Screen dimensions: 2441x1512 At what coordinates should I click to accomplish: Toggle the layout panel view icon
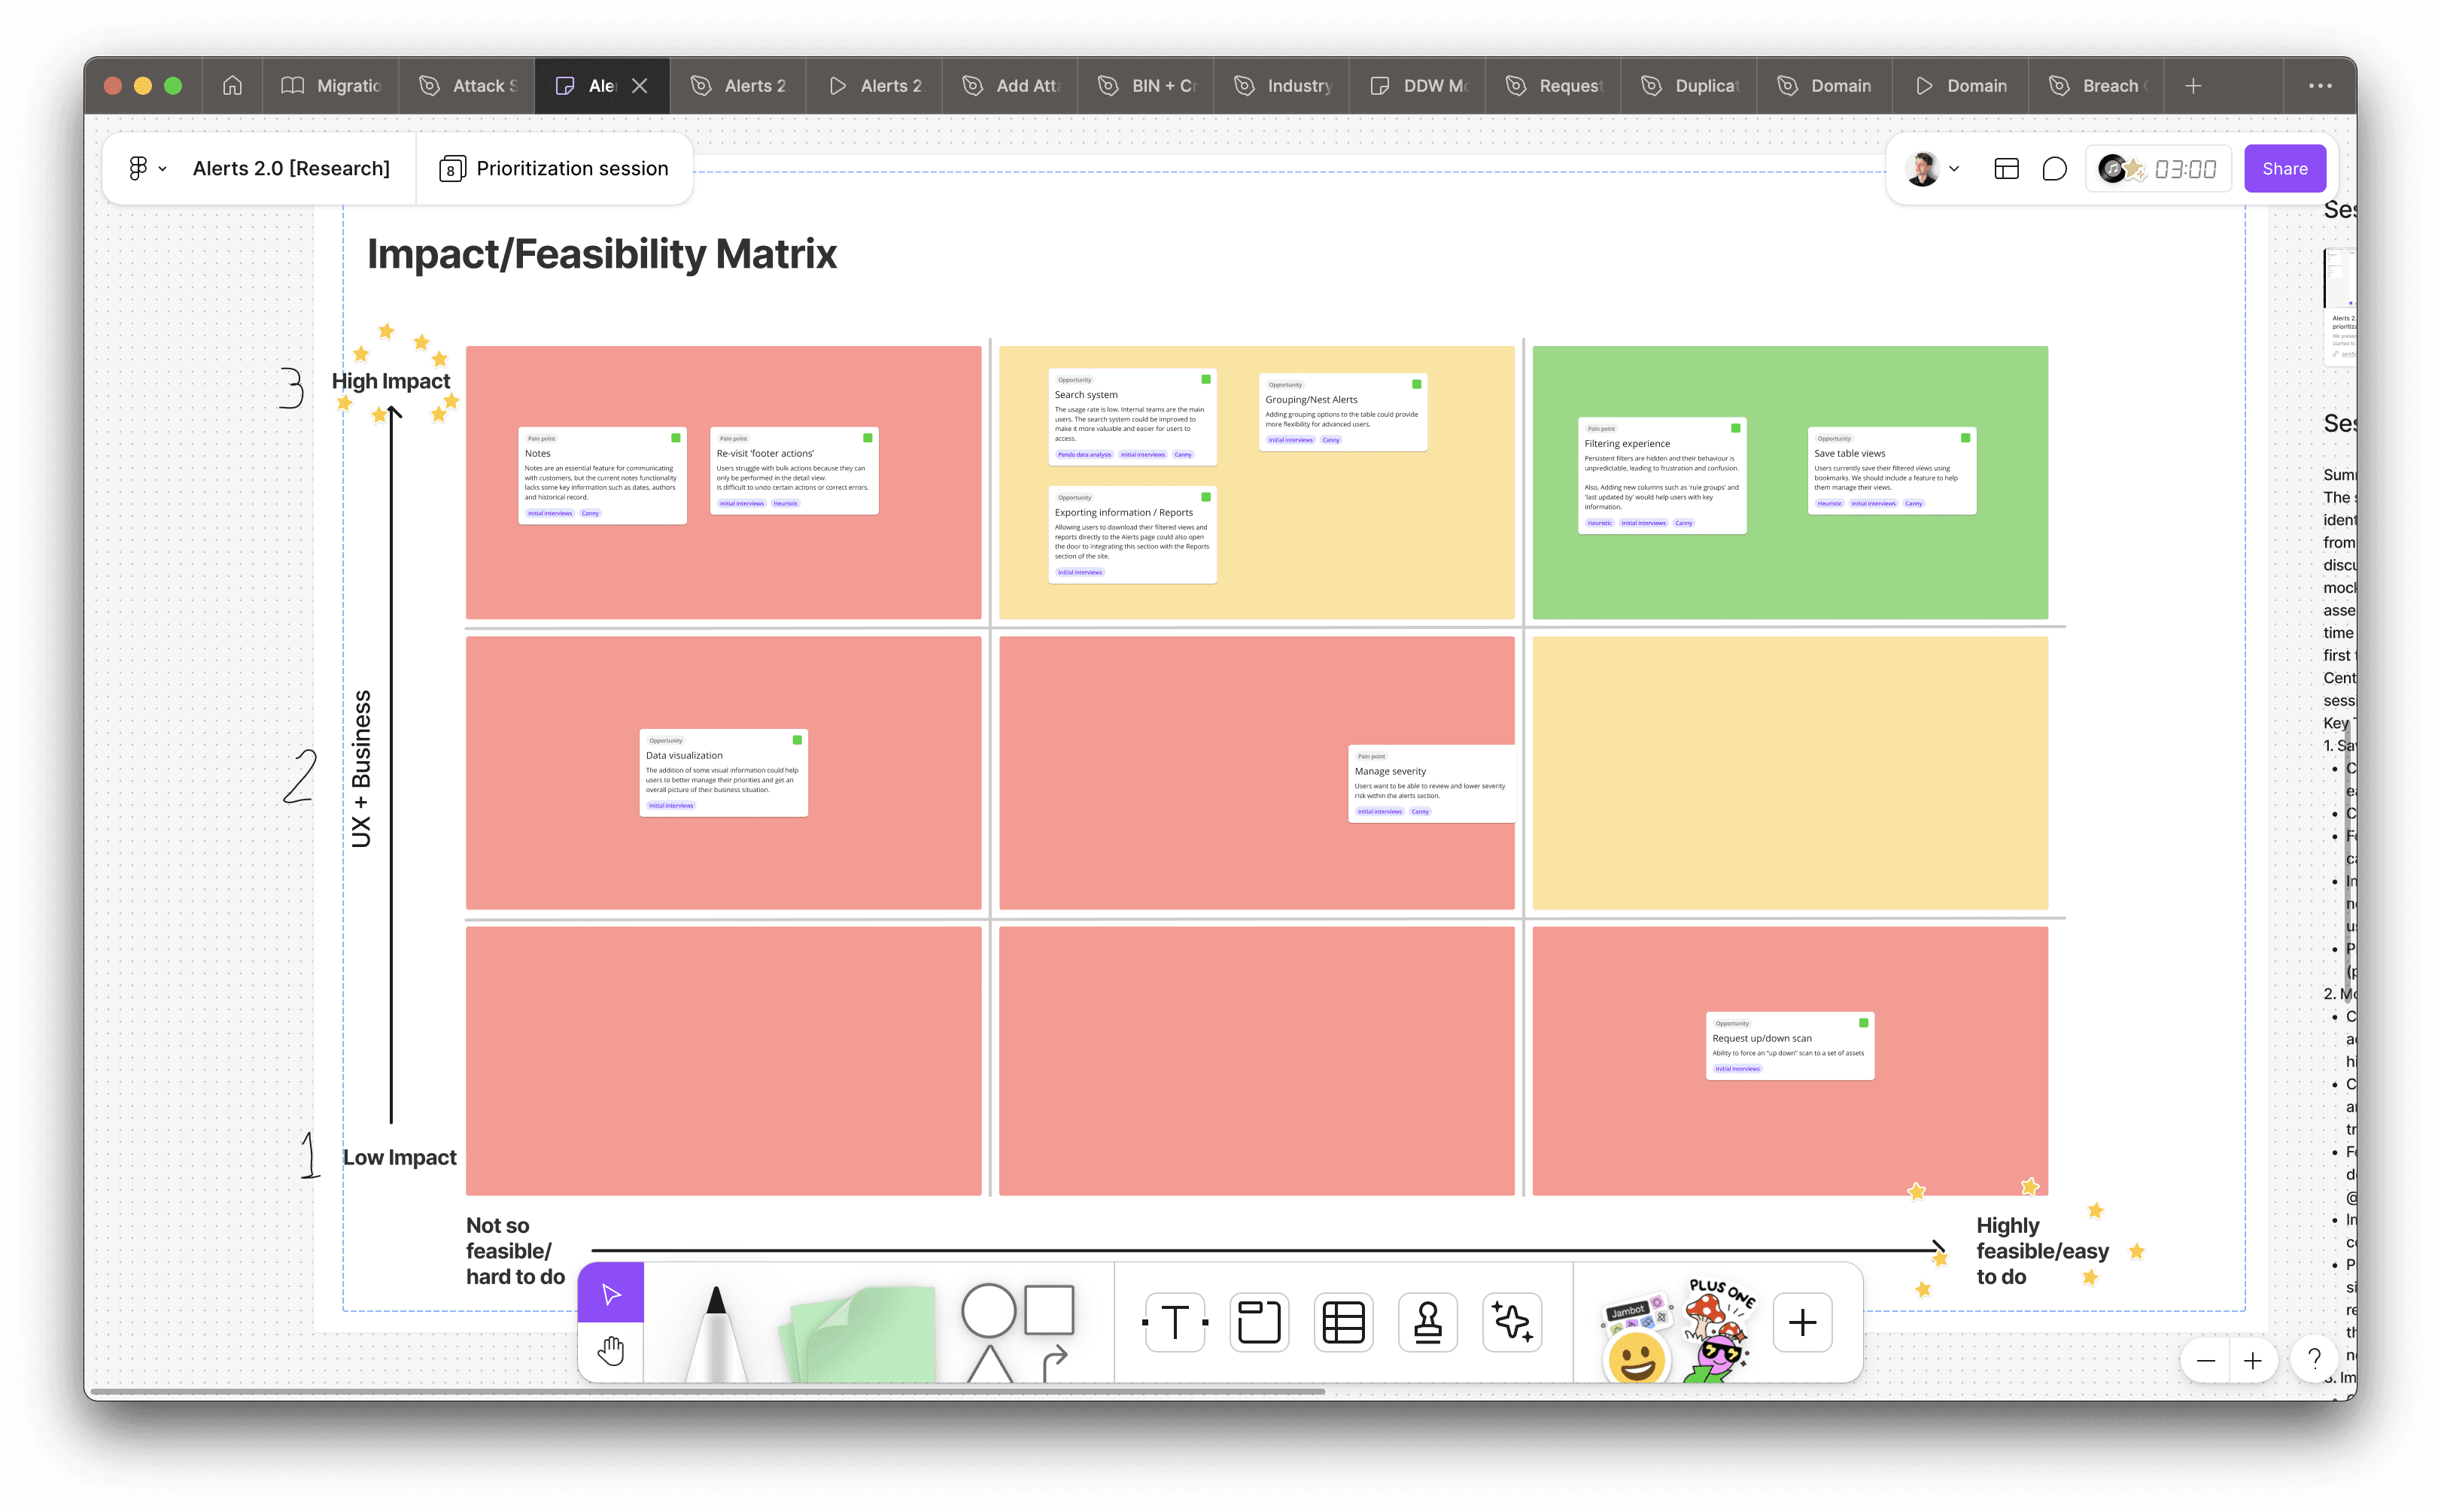click(x=2006, y=169)
